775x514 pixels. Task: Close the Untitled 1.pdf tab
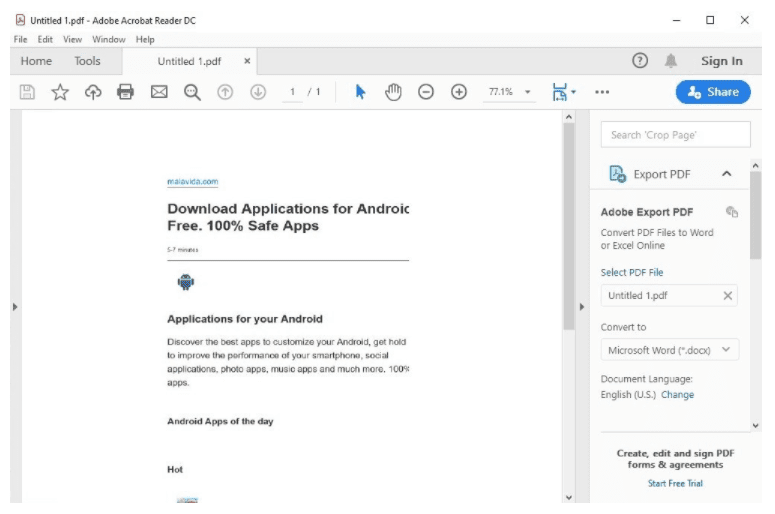247,61
